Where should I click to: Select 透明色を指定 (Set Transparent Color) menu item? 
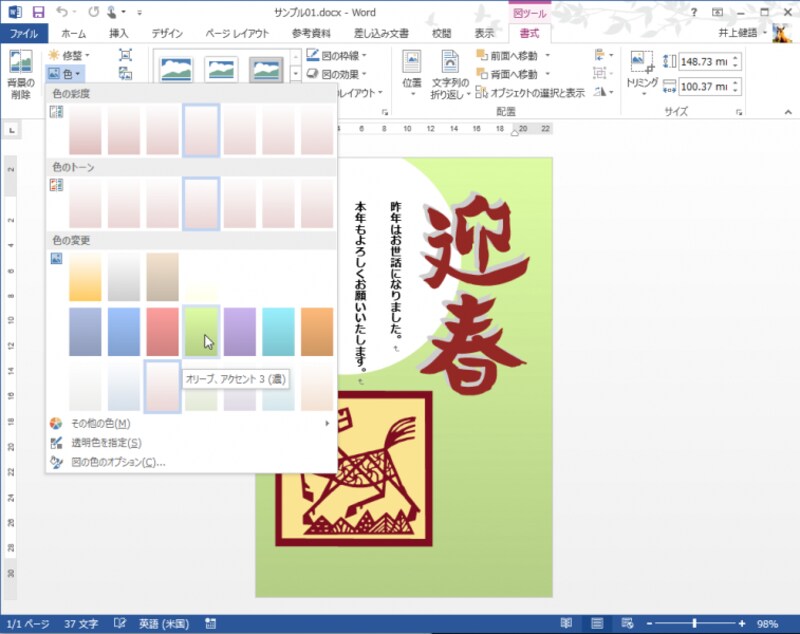tap(105, 442)
